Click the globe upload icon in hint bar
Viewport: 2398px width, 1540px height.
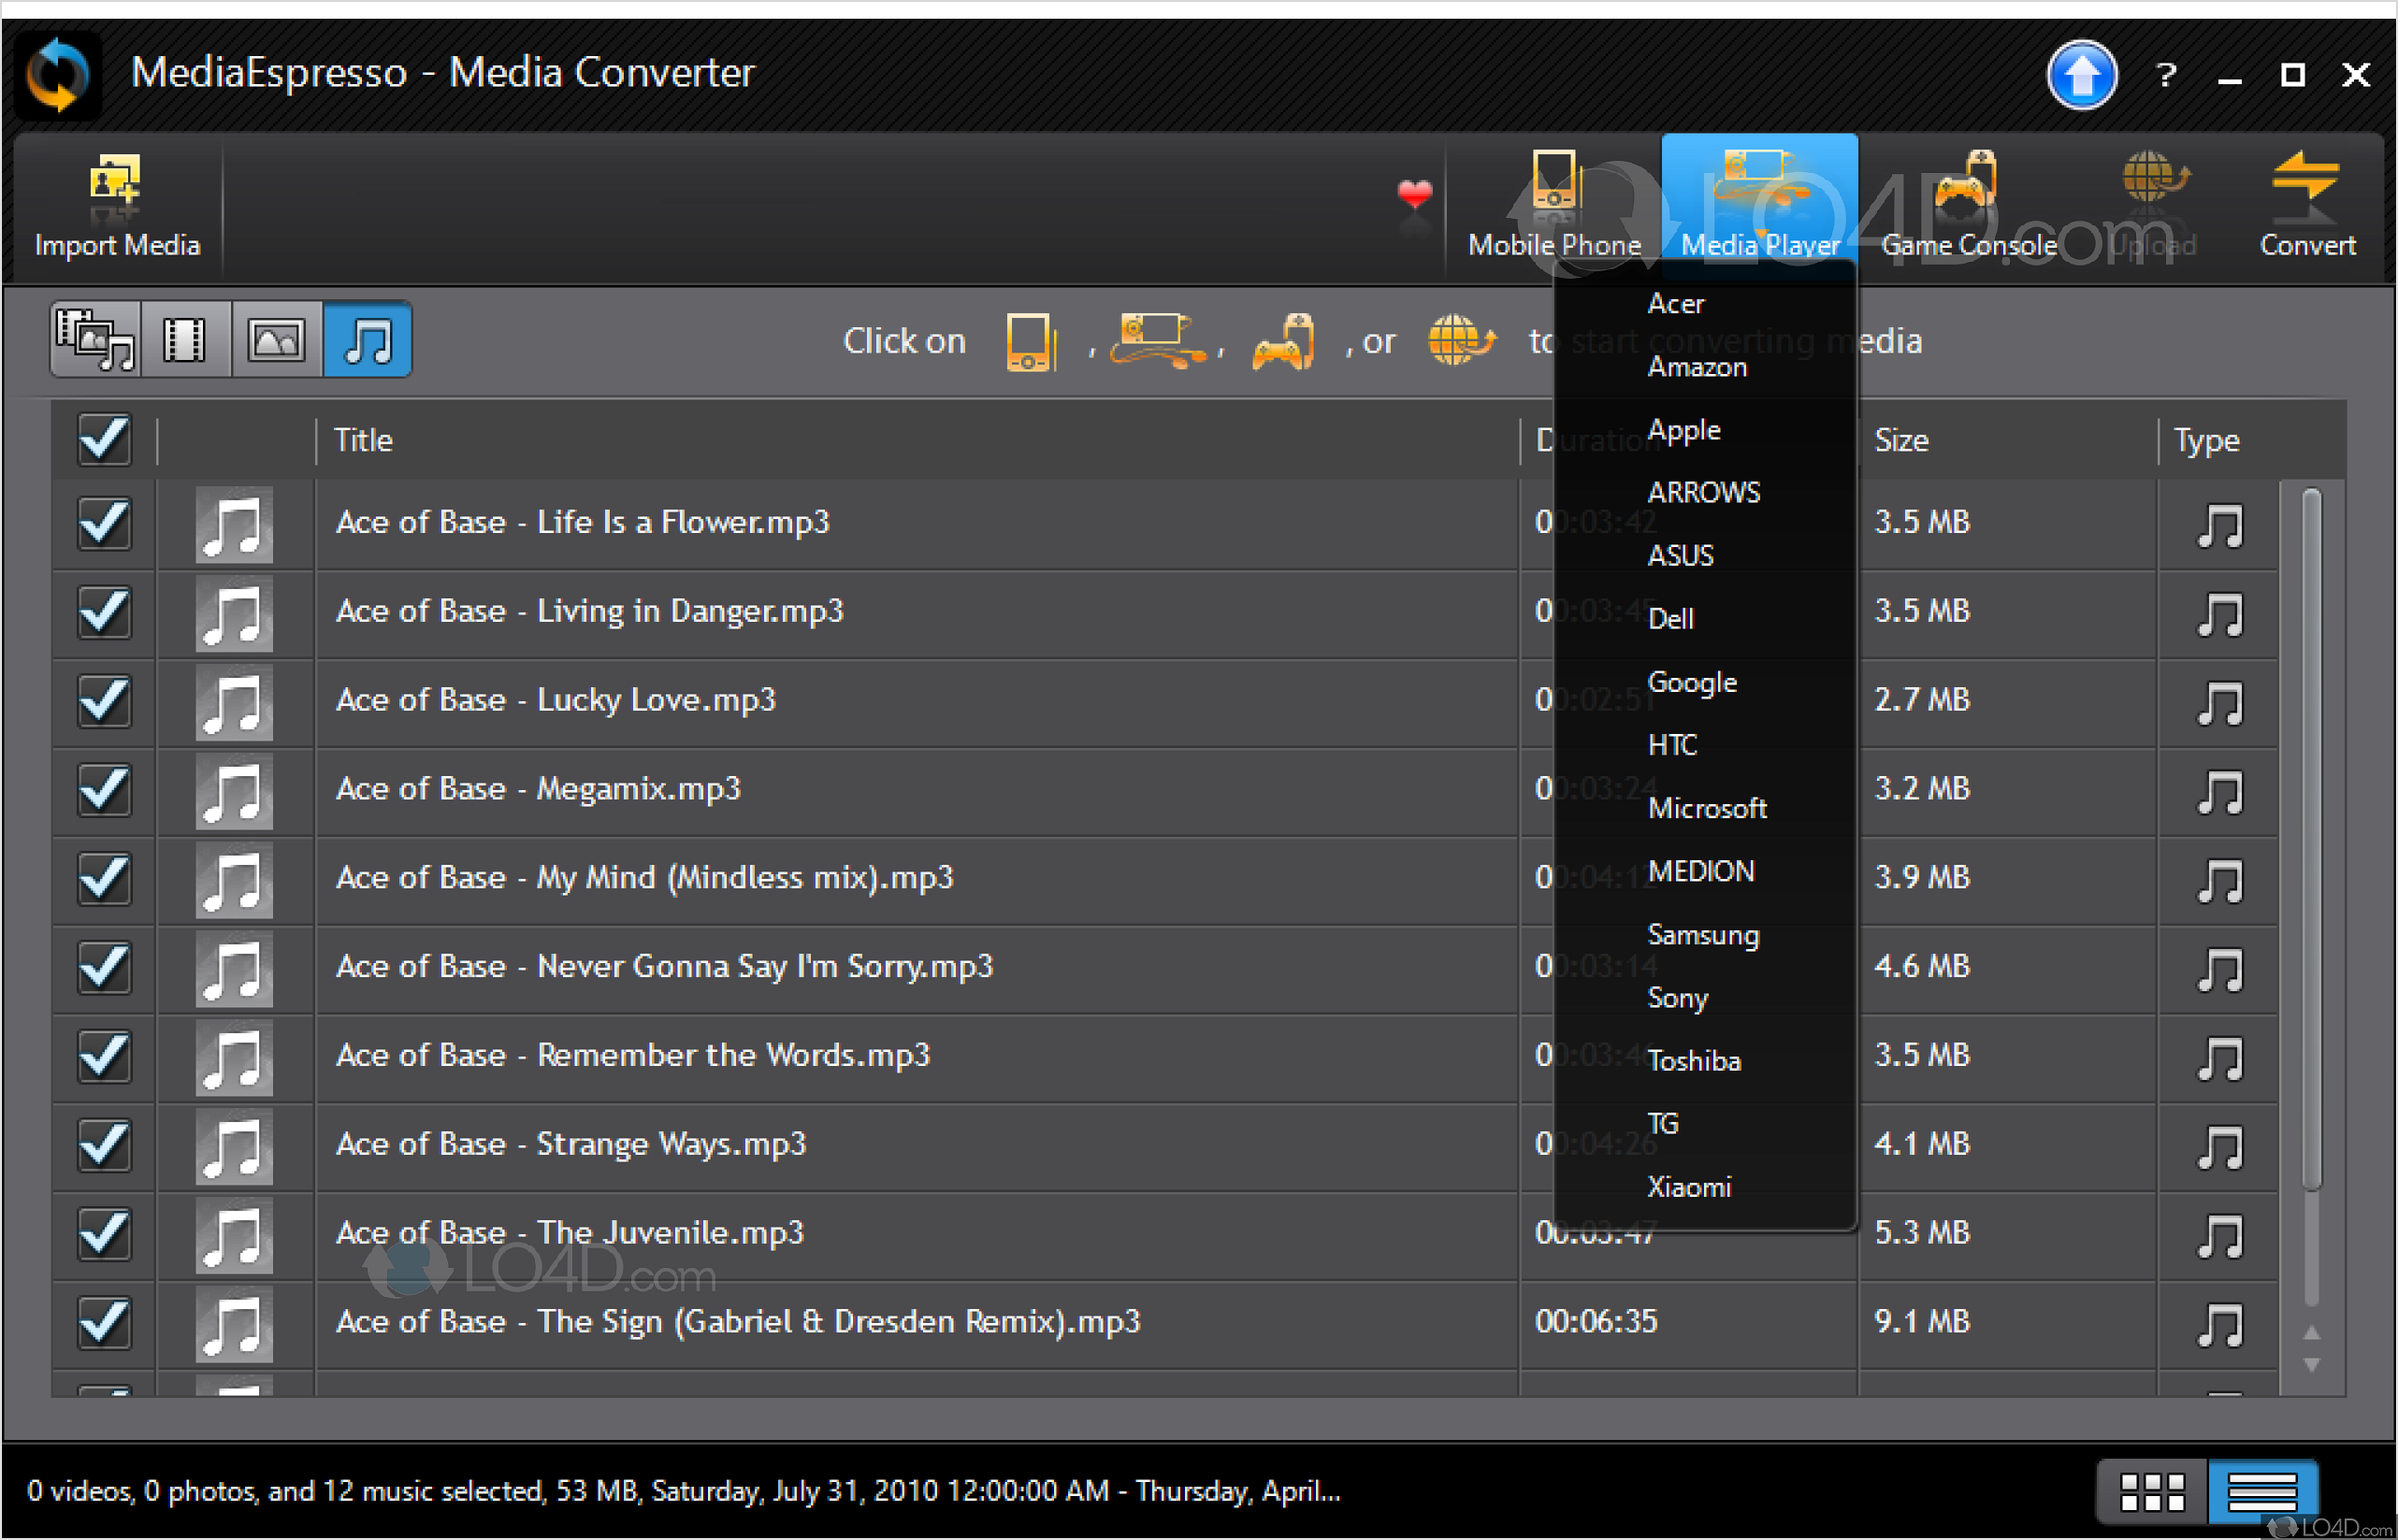click(1460, 340)
